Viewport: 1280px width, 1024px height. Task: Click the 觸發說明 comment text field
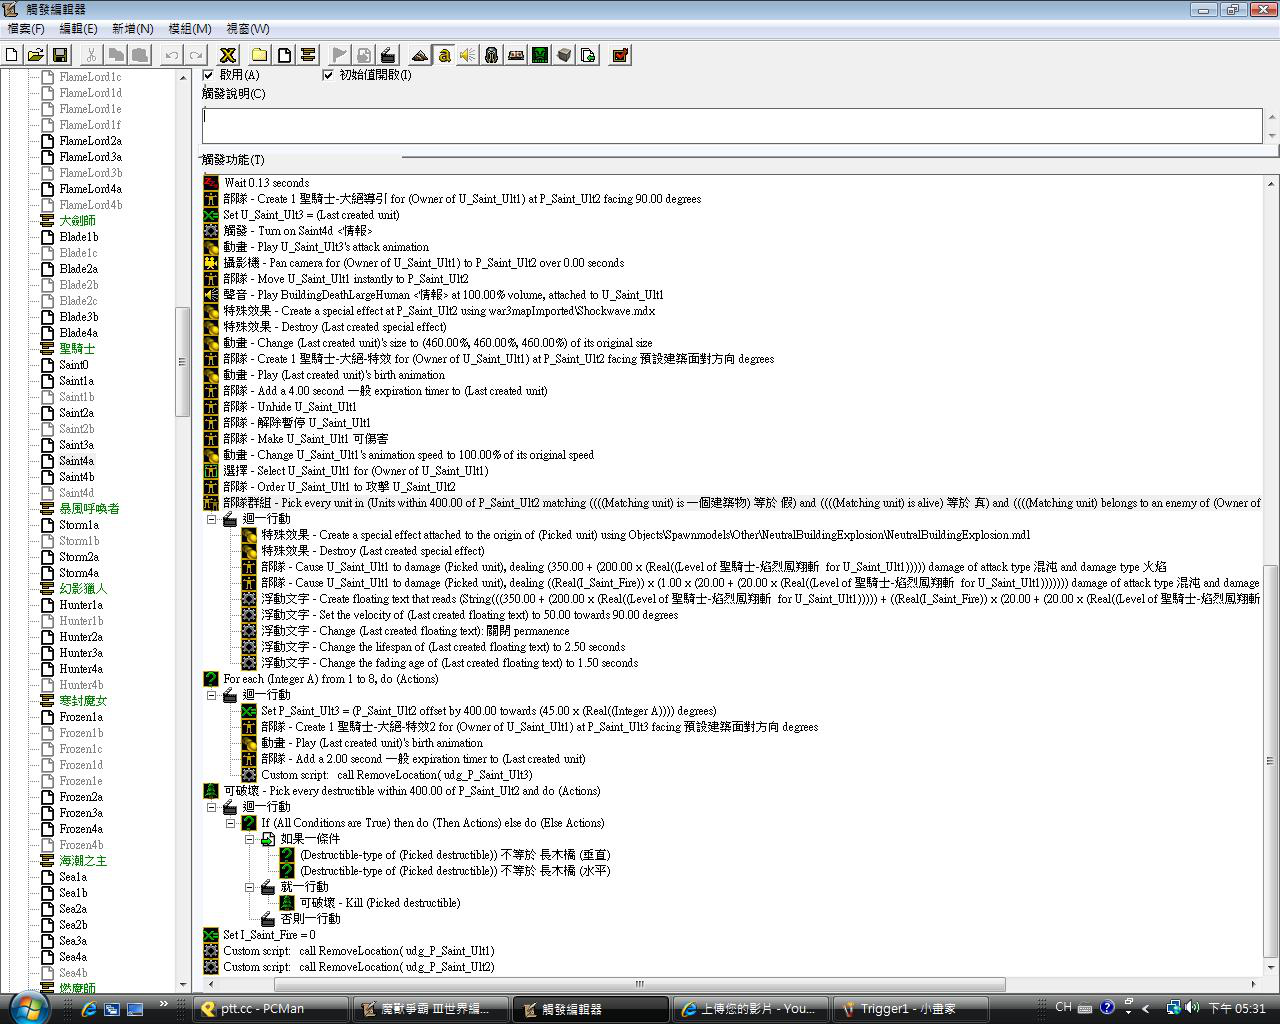[x=730, y=126]
